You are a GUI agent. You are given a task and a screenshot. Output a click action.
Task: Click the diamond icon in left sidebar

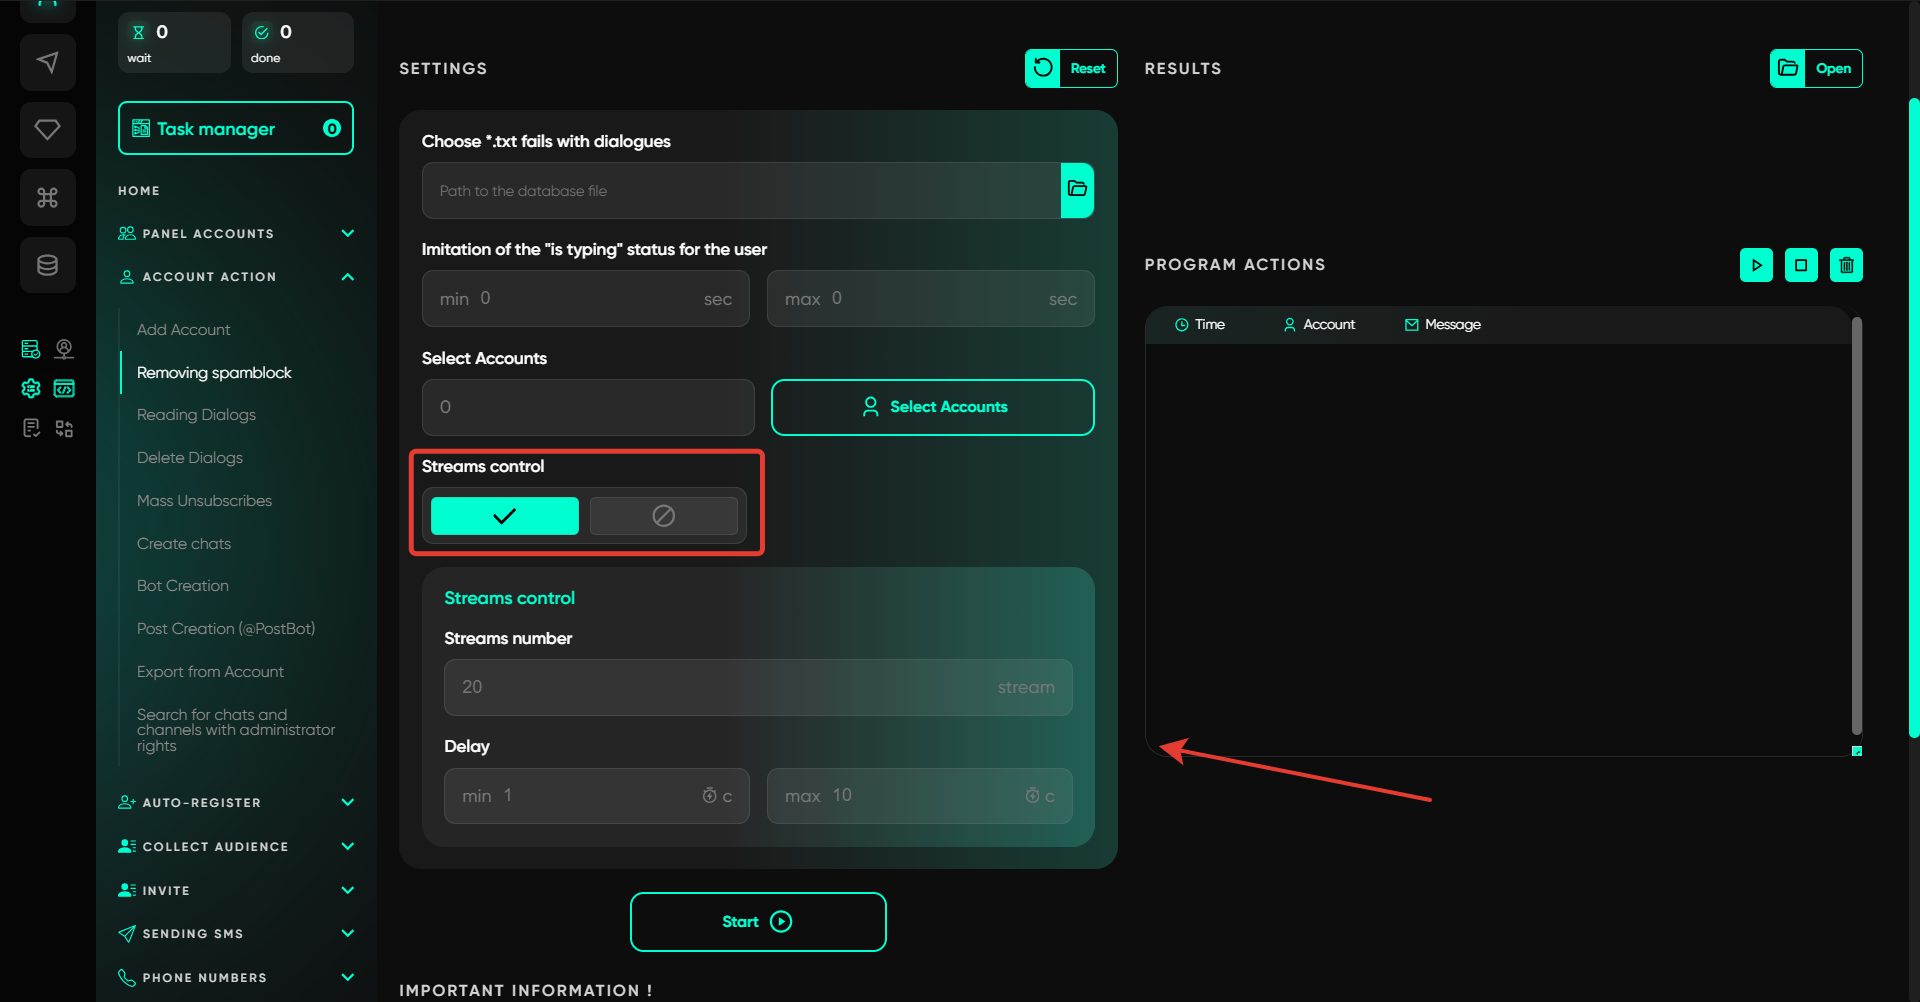tap(47, 130)
